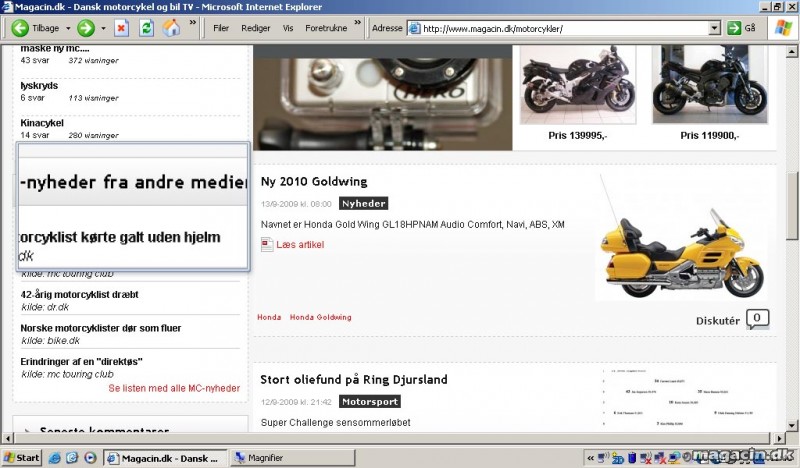The image size is (800, 468).
Task: Click the green Back (Tilbage) arrow
Action: (20, 28)
